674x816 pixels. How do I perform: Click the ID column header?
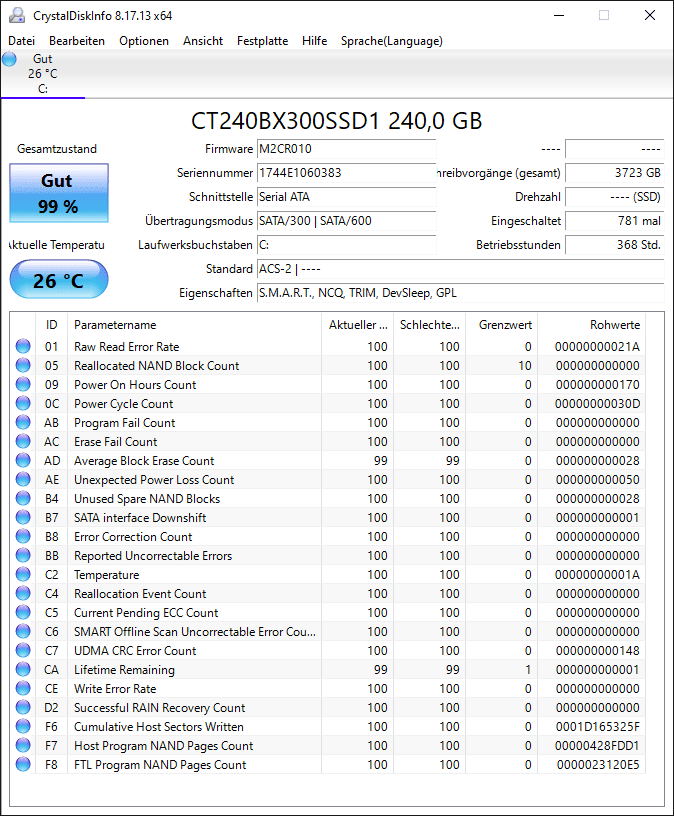[52, 325]
